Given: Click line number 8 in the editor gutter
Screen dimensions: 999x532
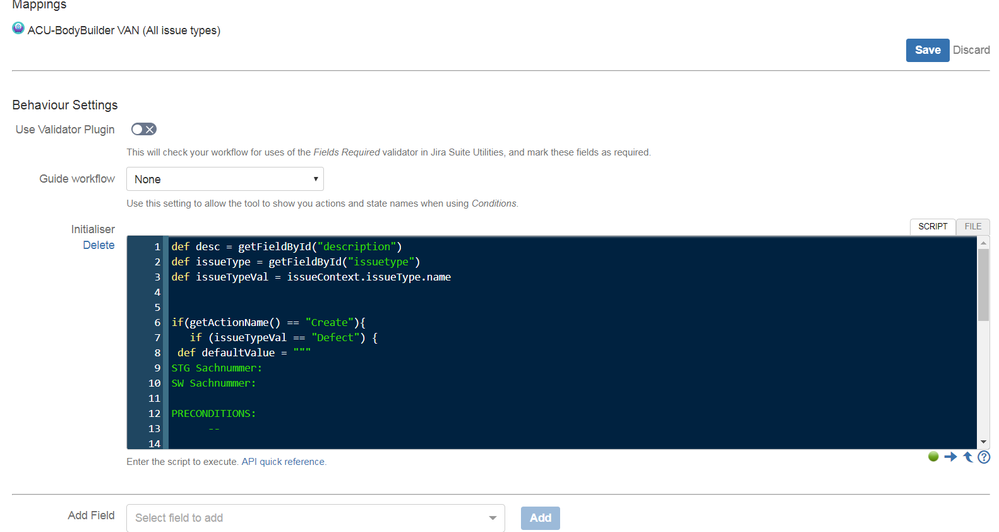Looking at the screenshot, I should click(157, 353).
